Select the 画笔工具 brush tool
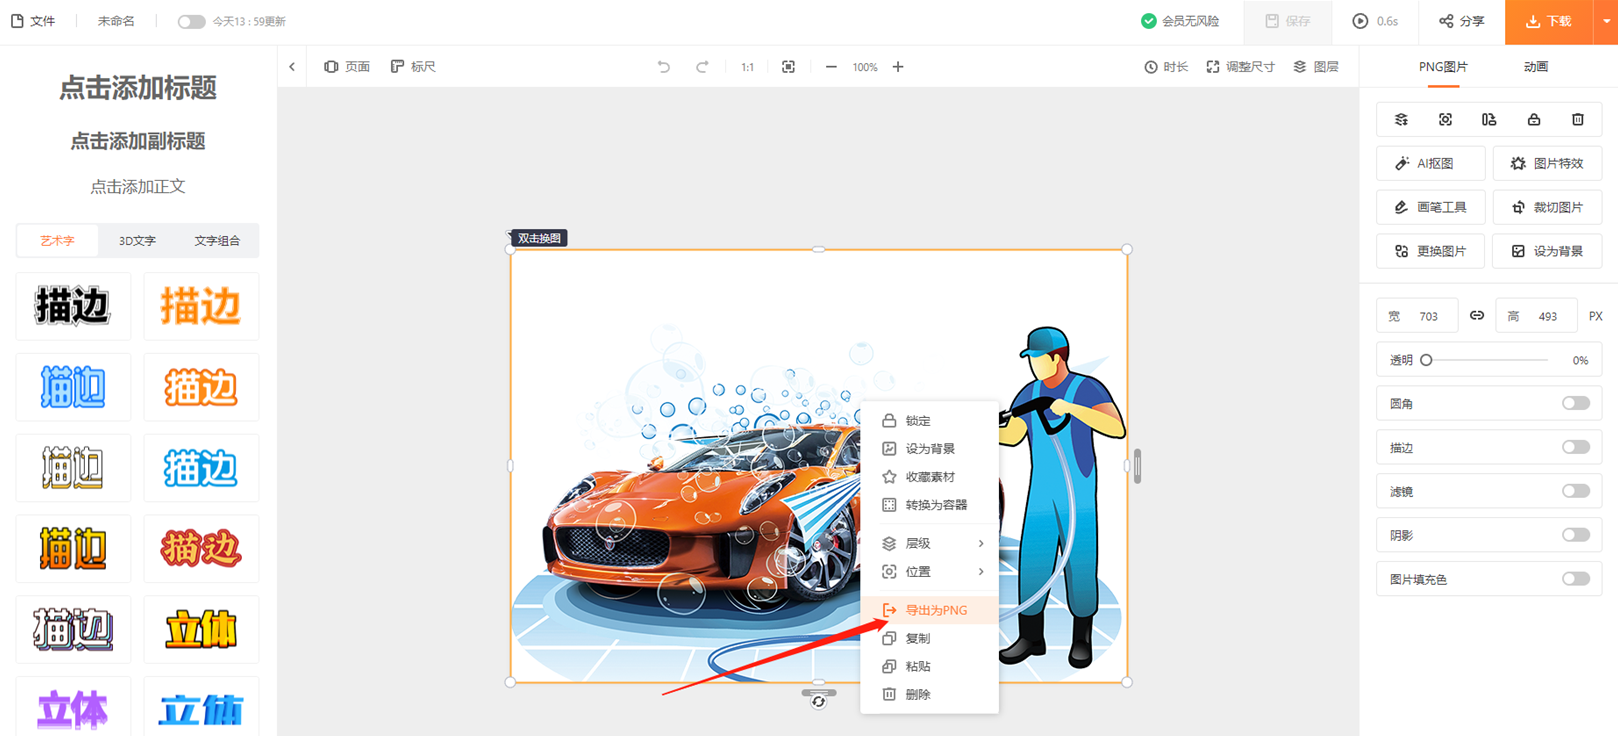 [1431, 207]
